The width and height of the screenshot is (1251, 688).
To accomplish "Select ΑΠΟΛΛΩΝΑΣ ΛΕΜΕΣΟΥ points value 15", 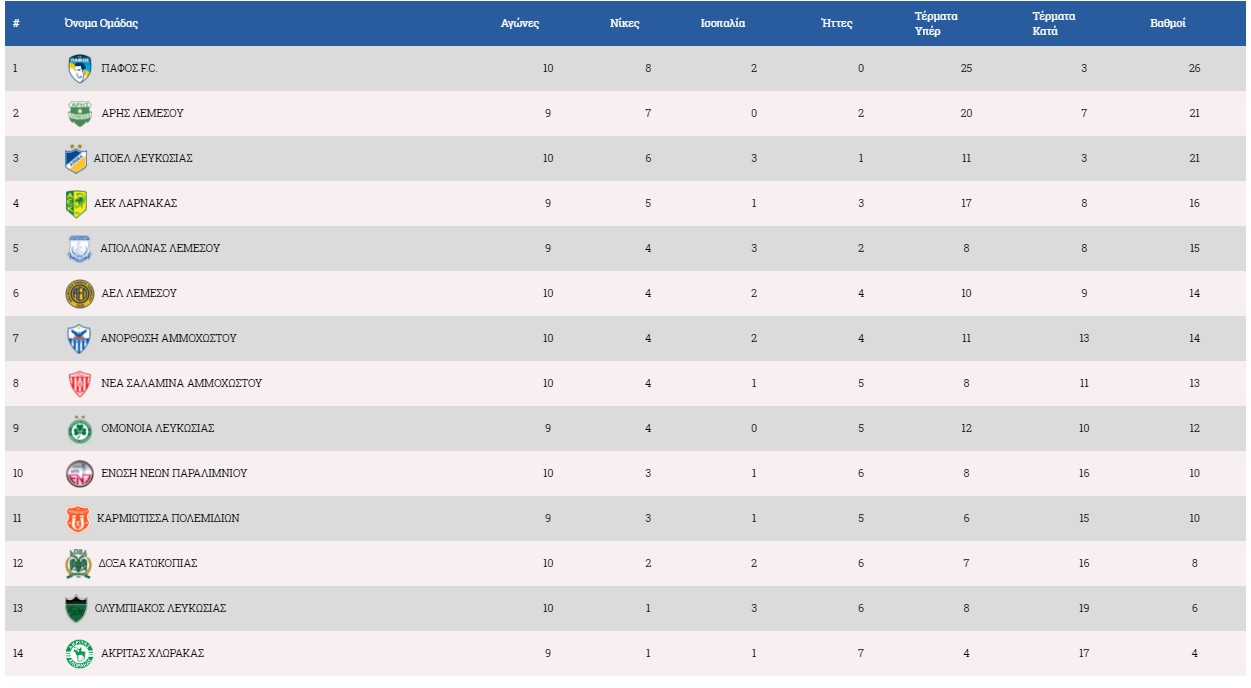I will pyautogui.click(x=1195, y=248).
